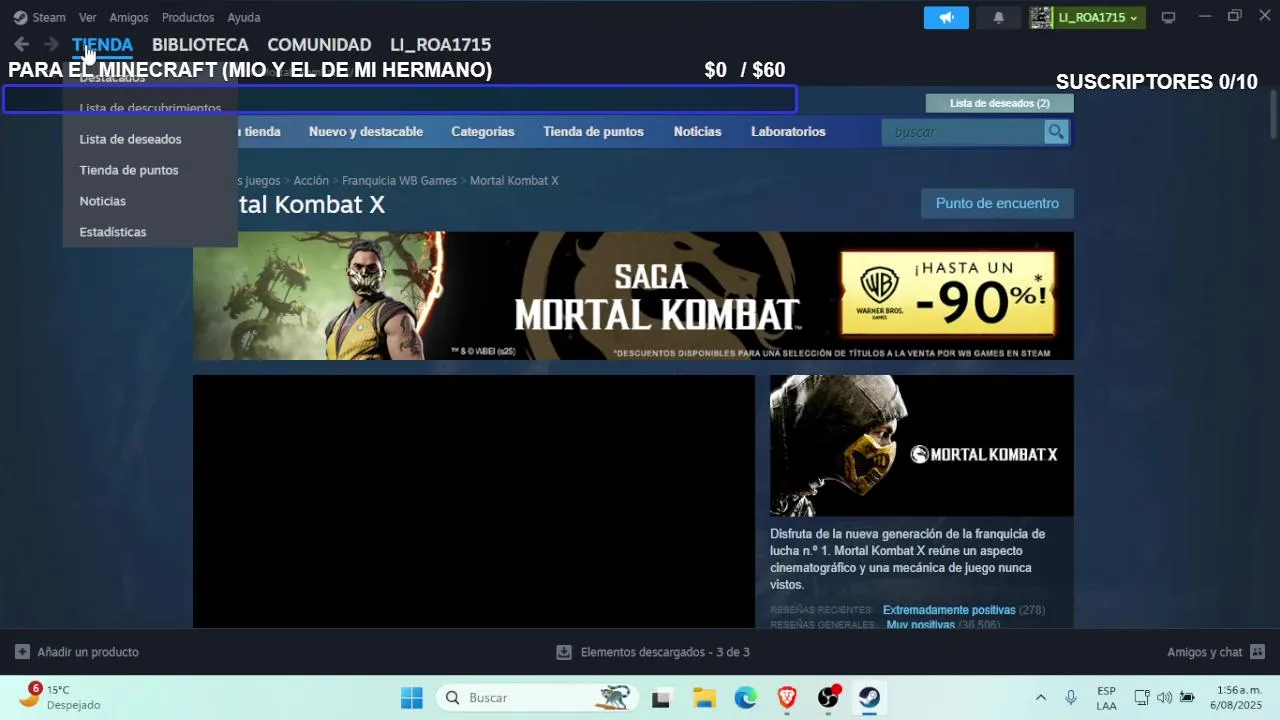
Task: Open the notifications bell
Action: coord(998,17)
